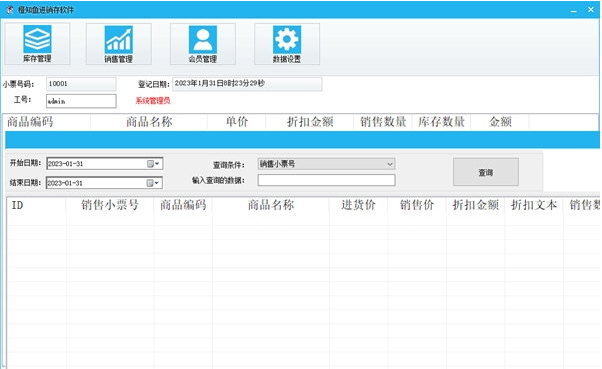Click the 库存数量 column header

coord(442,122)
